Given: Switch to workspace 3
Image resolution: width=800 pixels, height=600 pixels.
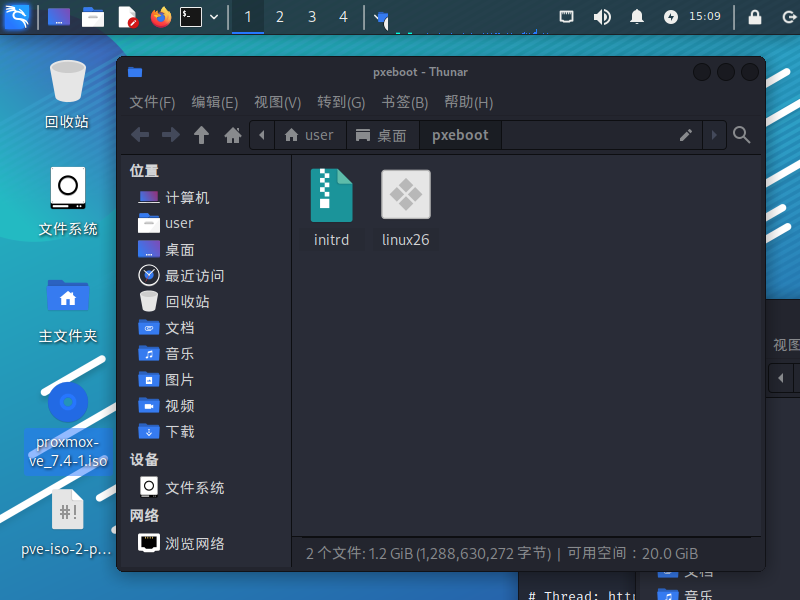Looking at the screenshot, I should tap(312, 17).
